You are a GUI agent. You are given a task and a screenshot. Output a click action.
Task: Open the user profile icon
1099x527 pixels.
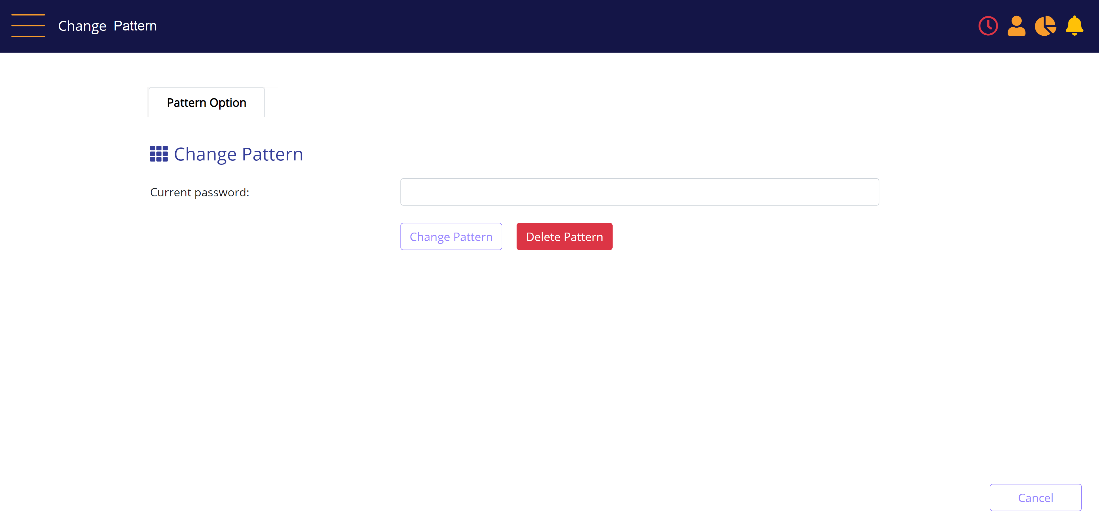coord(1016,26)
